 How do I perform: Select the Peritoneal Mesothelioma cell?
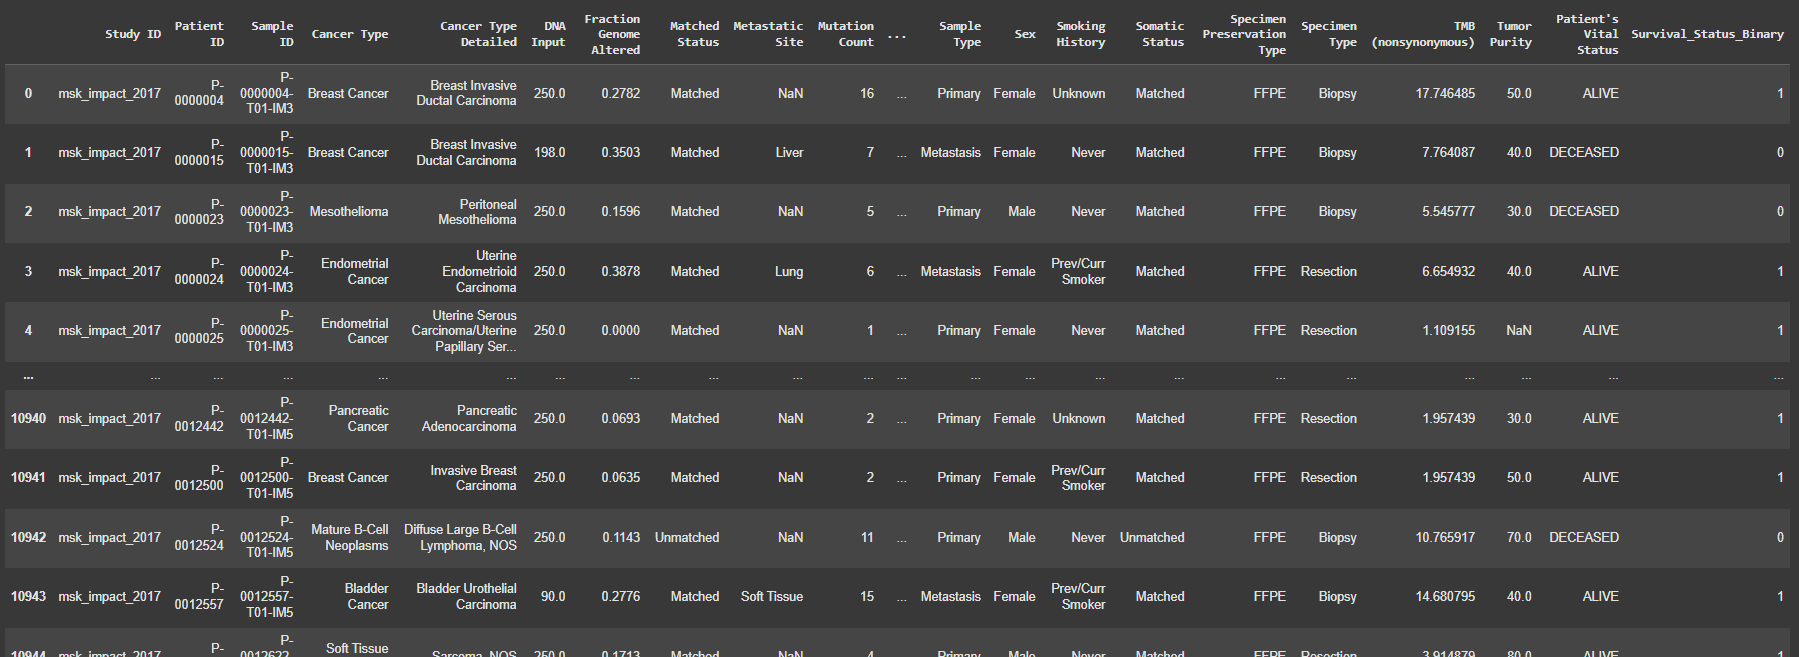477,212
